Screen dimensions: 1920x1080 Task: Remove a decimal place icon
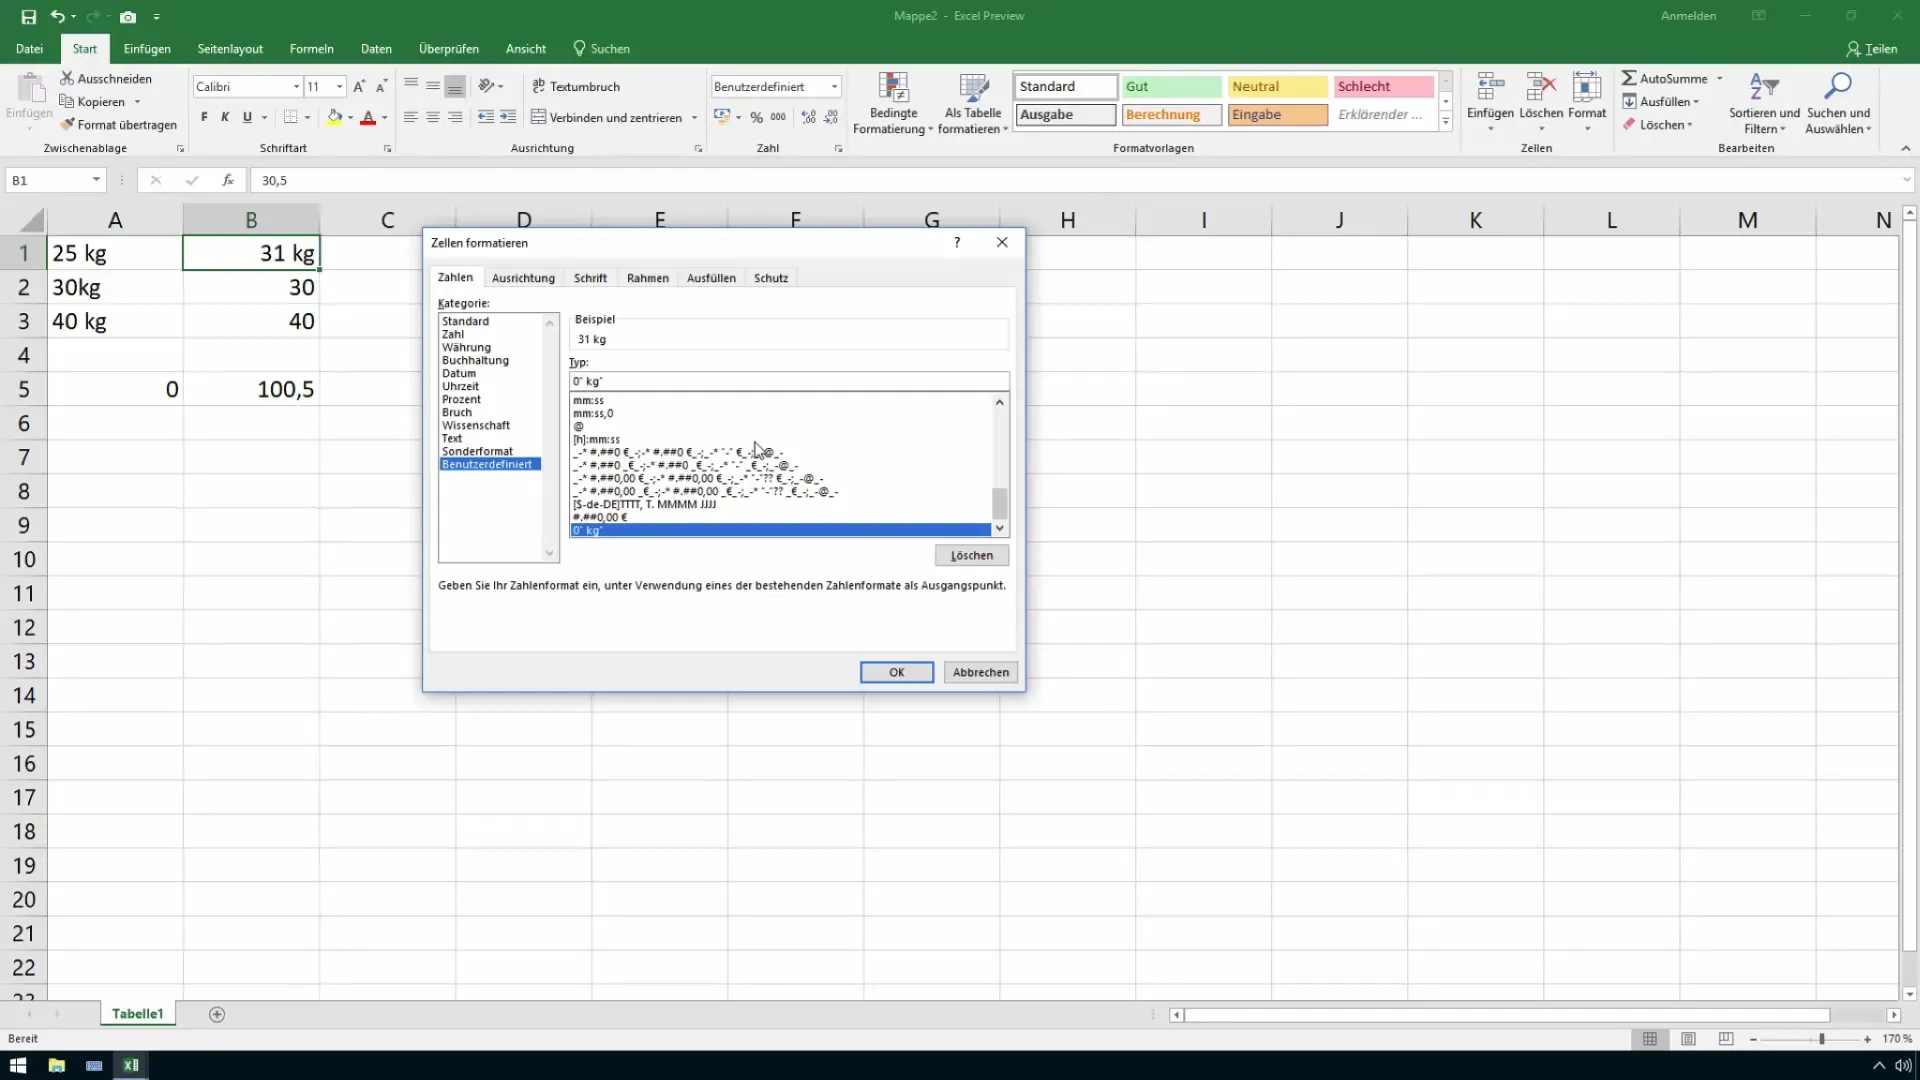(x=831, y=118)
